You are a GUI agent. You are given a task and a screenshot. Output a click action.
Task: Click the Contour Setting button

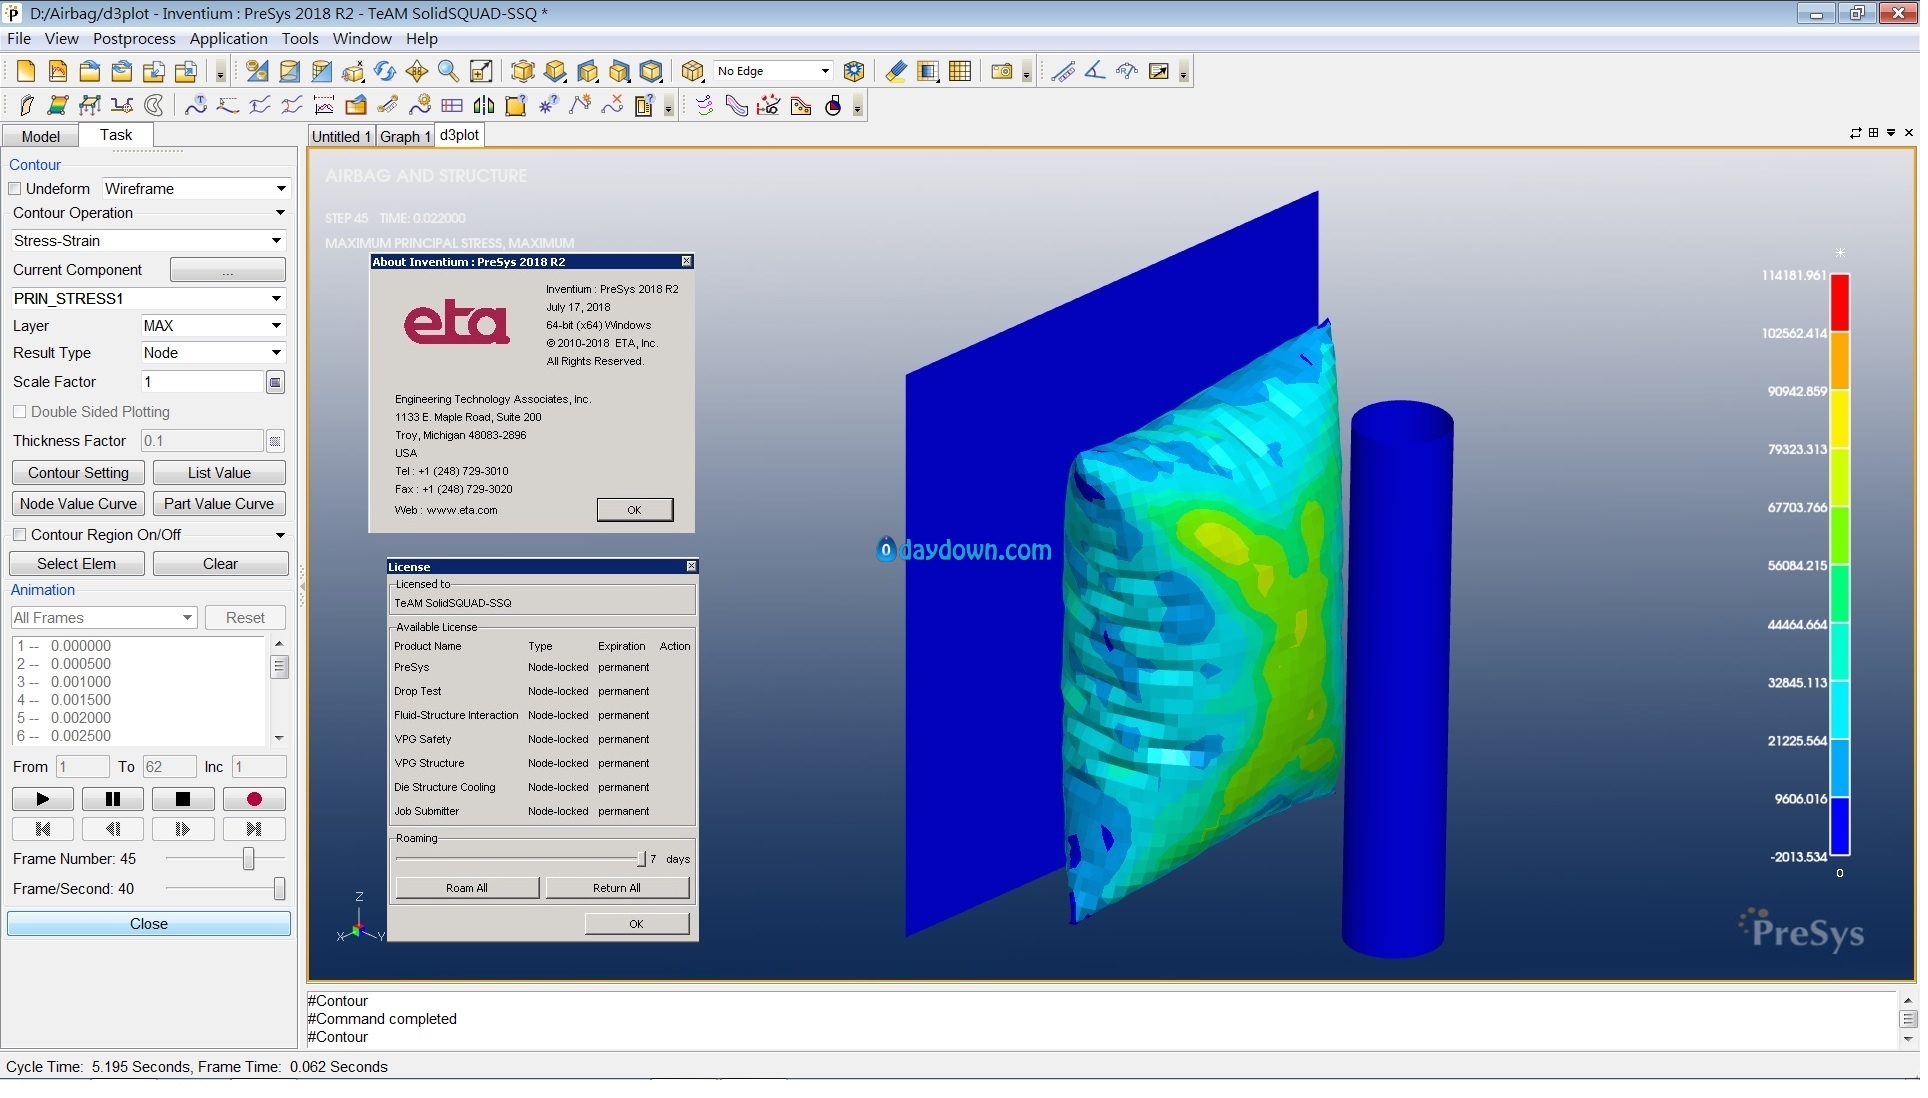78,473
